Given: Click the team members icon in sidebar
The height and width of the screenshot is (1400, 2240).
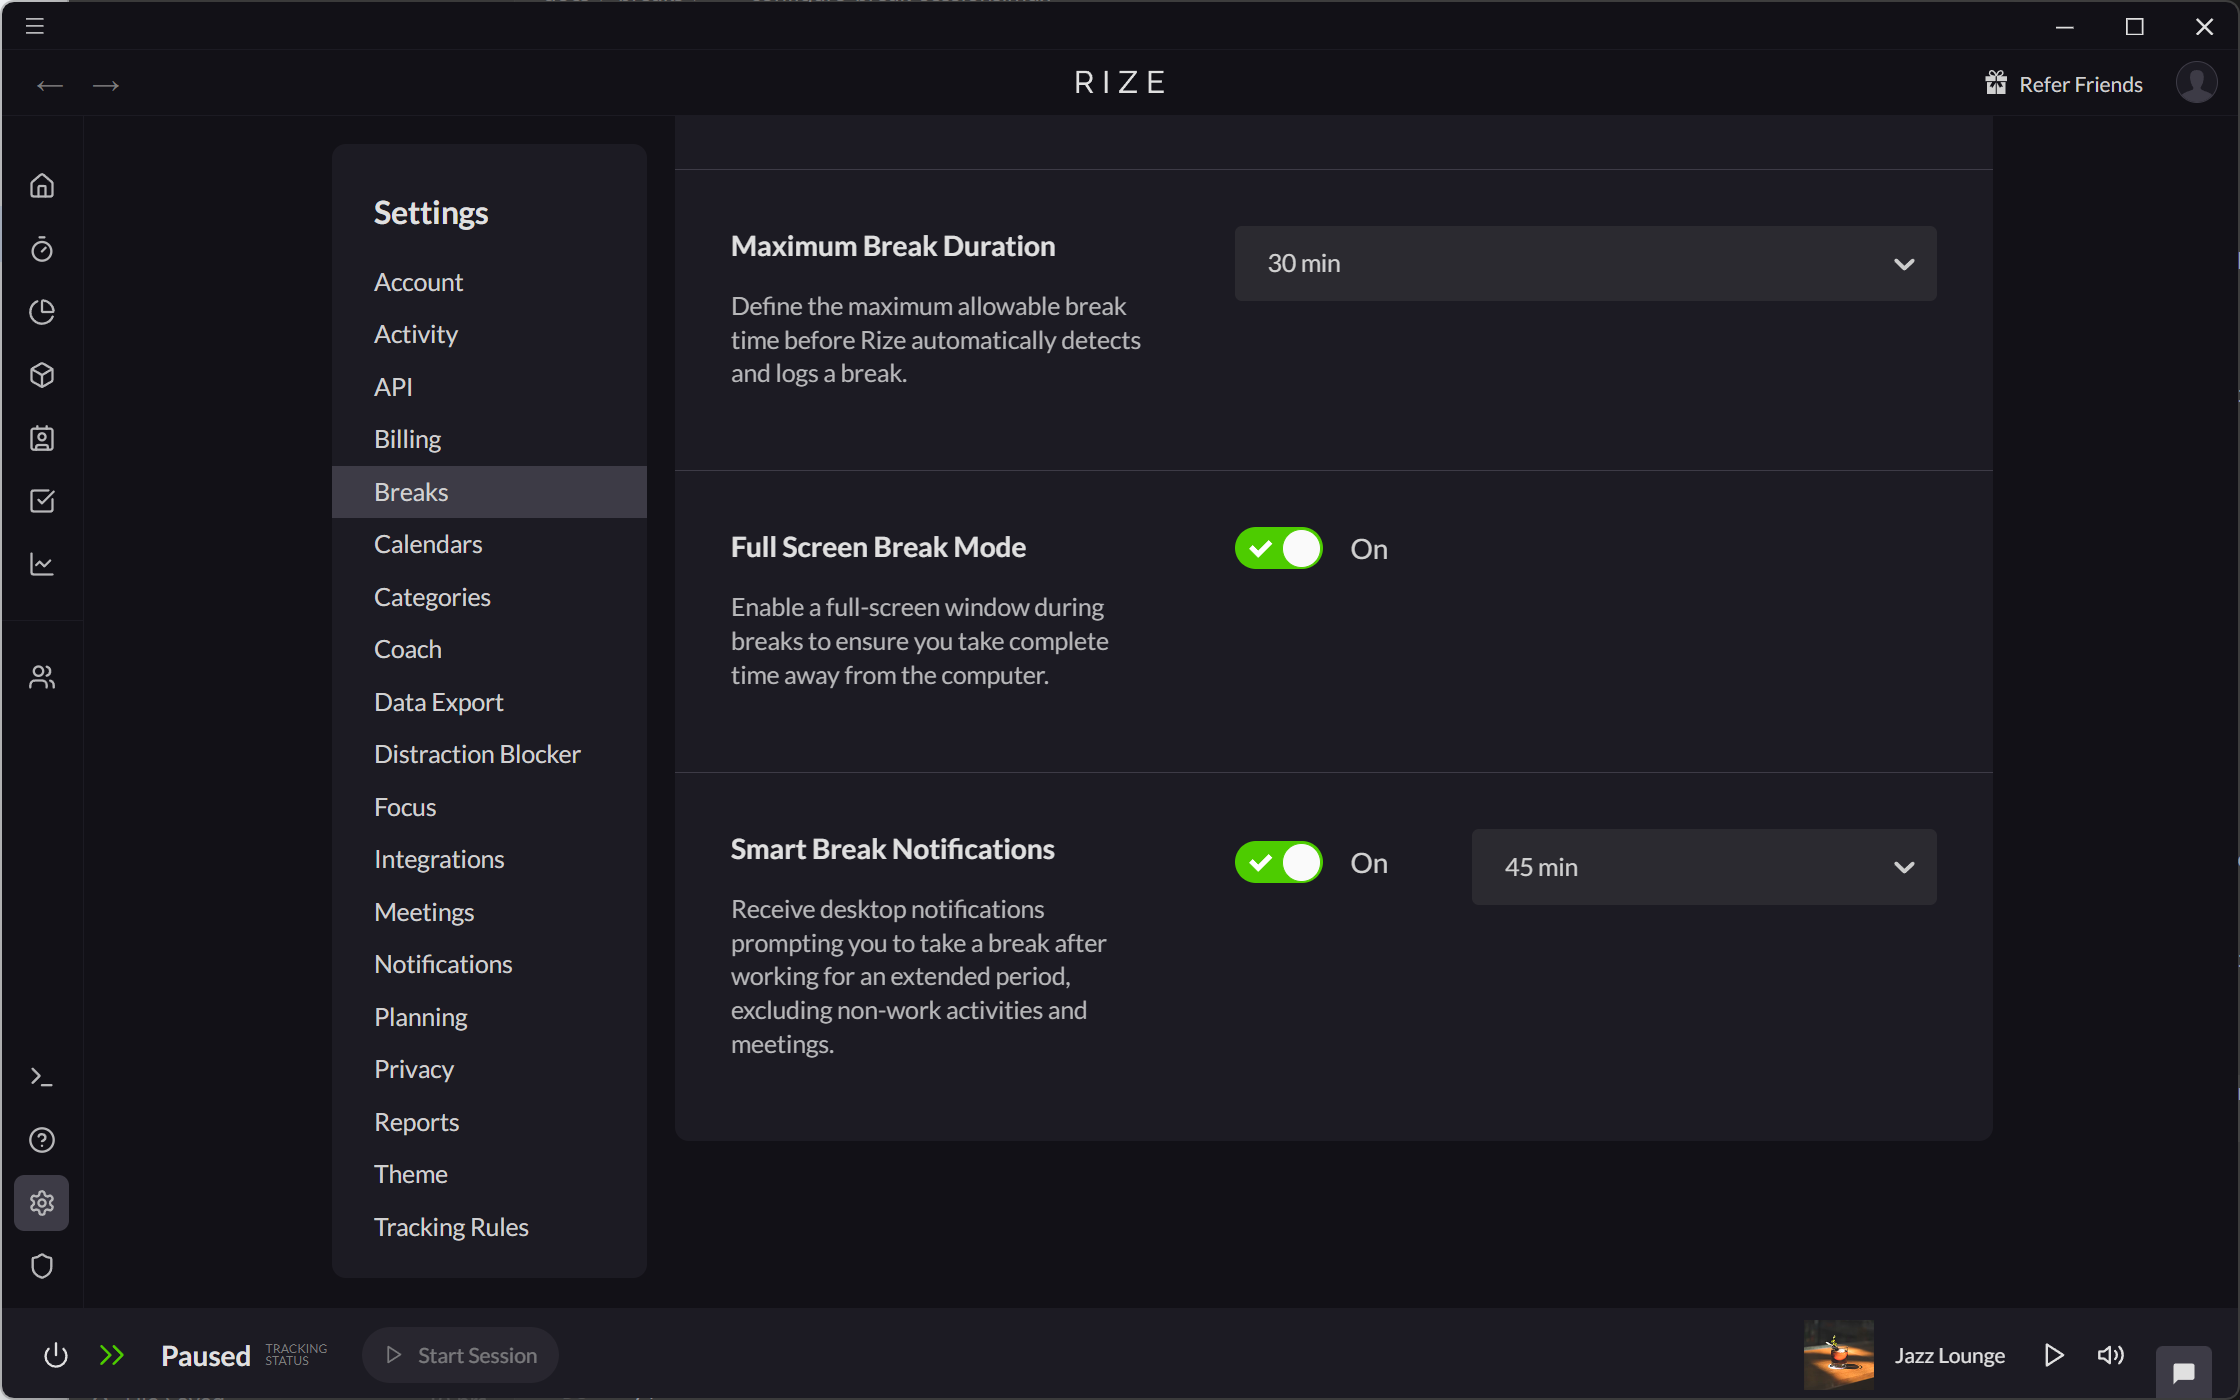Looking at the screenshot, I should point(42,676).
